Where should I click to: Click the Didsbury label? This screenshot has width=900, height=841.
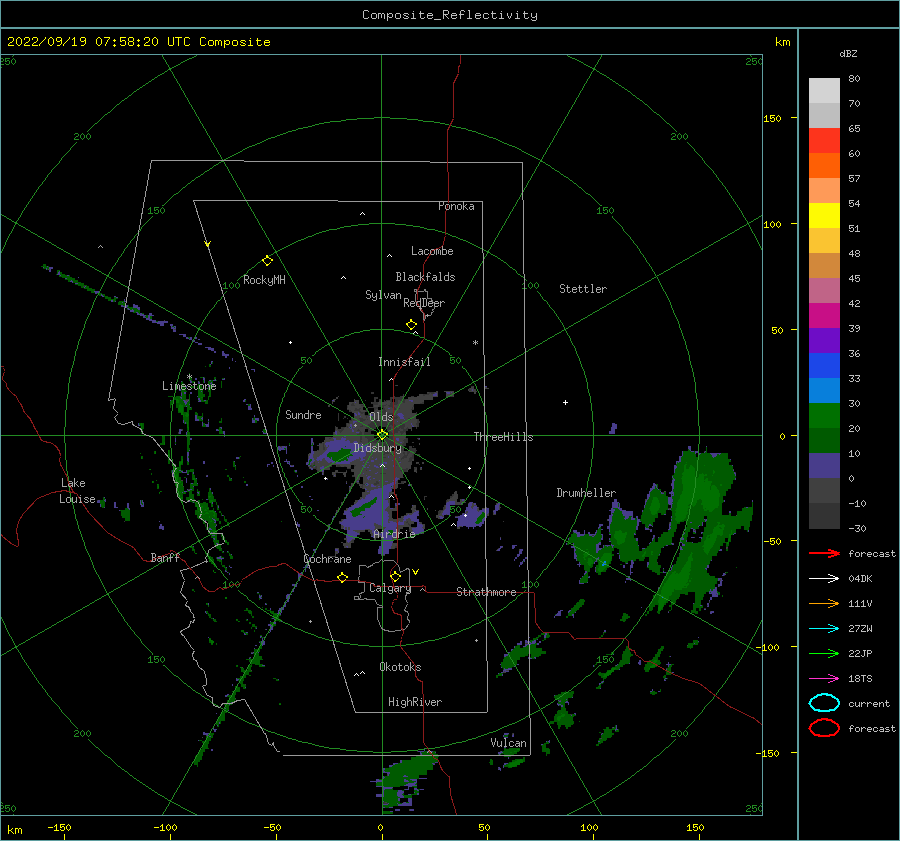point(378,448)
